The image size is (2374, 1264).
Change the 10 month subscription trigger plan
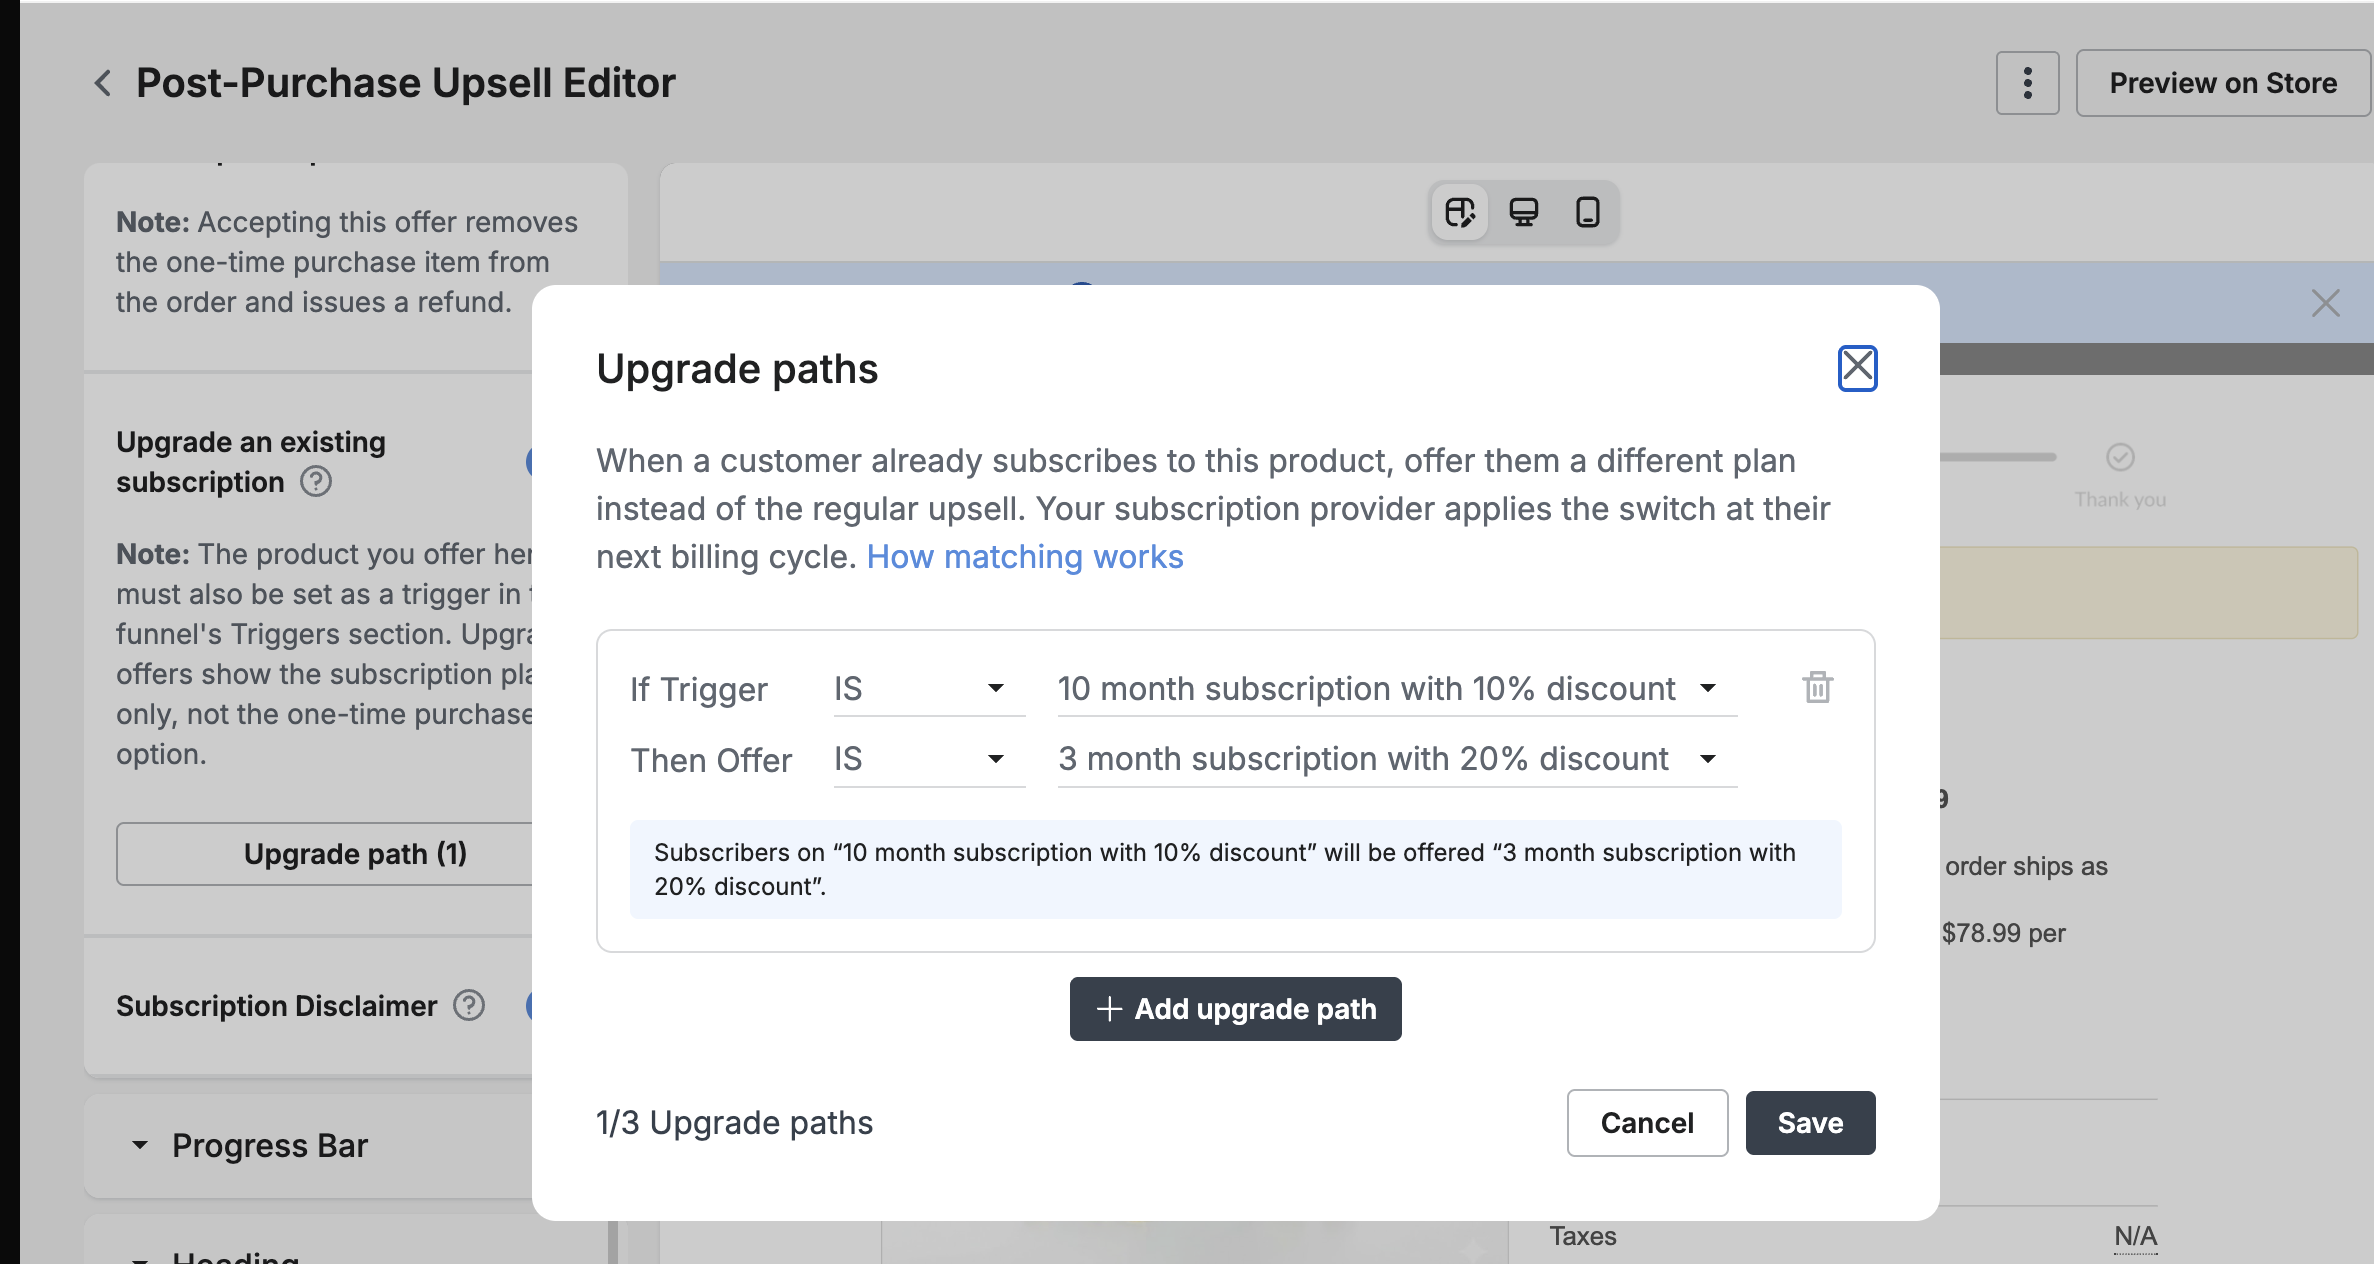[x=1397, y=689]
